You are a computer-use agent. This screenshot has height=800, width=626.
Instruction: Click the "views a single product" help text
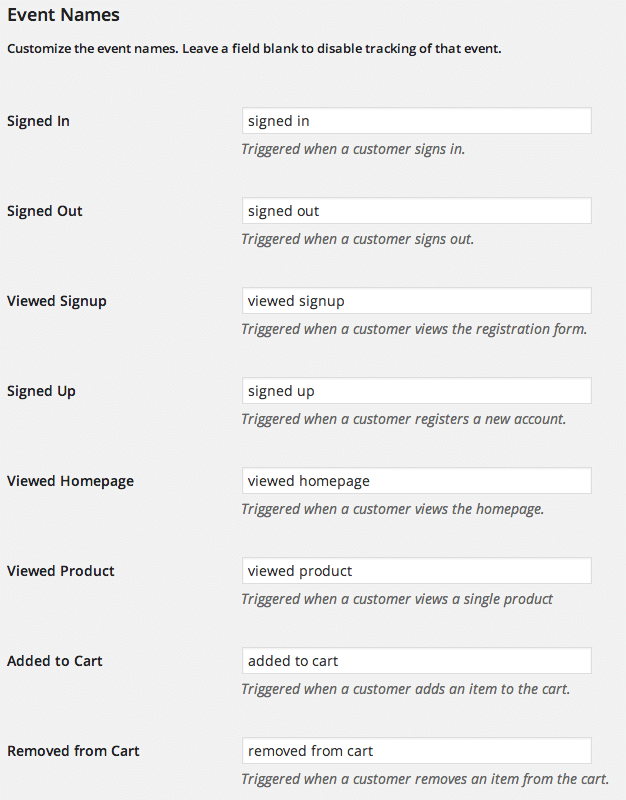tap(397, 599)
